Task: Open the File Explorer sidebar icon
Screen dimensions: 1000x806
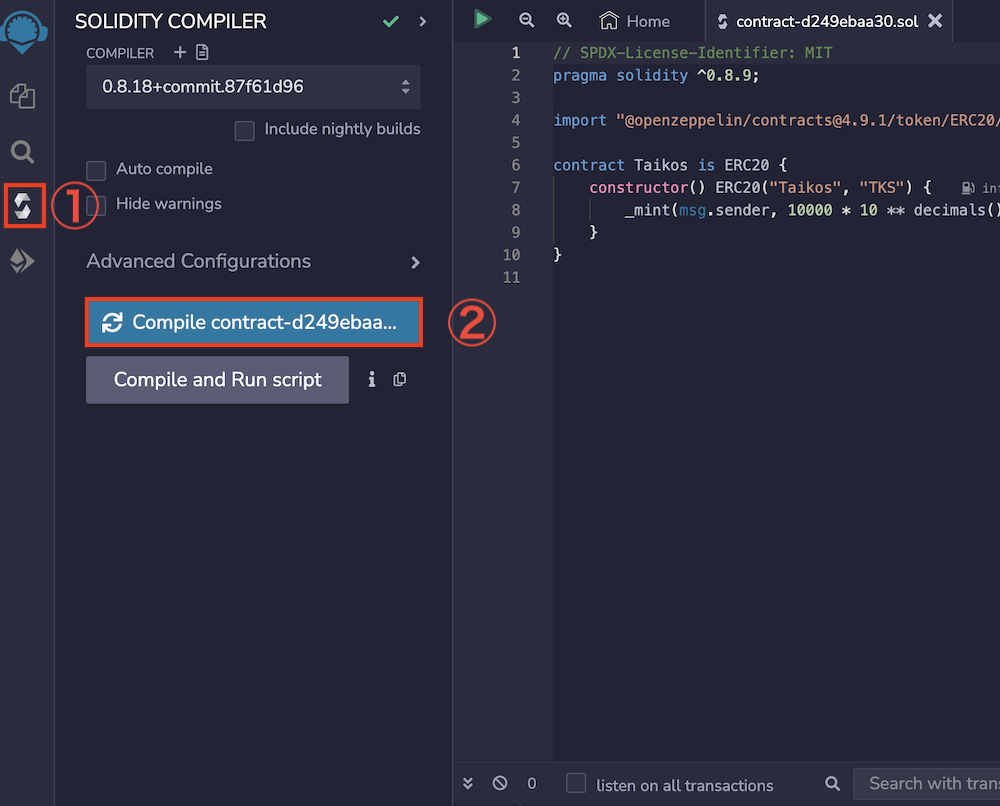Action: point(22,96)
